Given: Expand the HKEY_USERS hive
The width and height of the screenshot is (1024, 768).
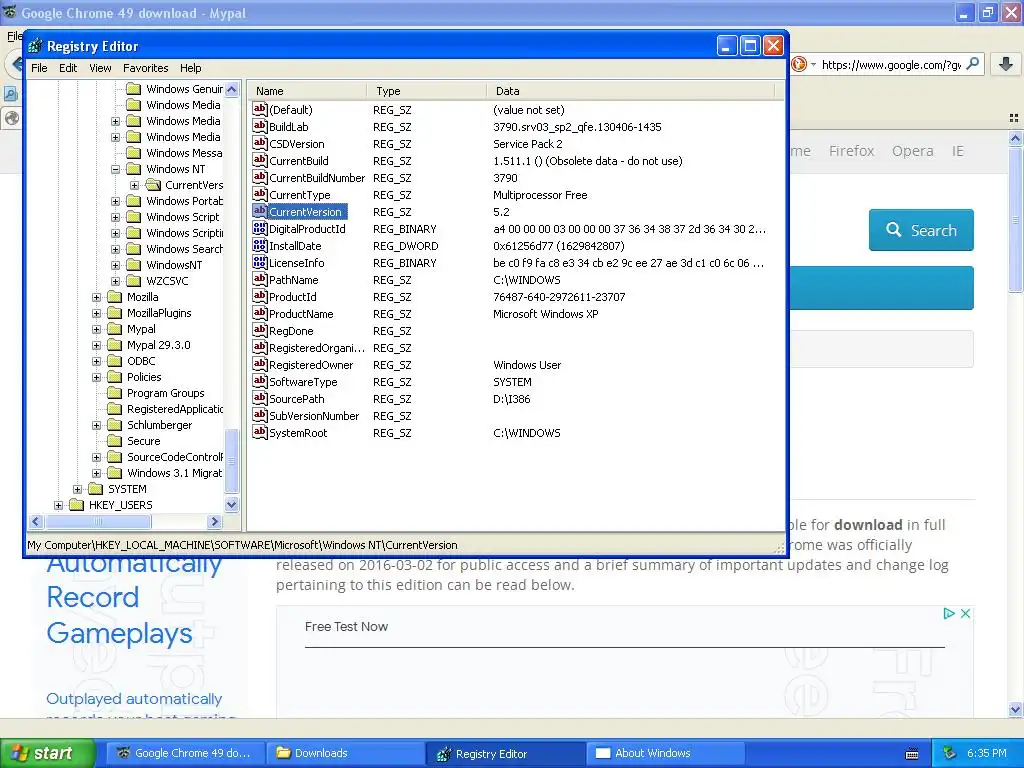Looking at the screenshot, I should tap(58, 505).
